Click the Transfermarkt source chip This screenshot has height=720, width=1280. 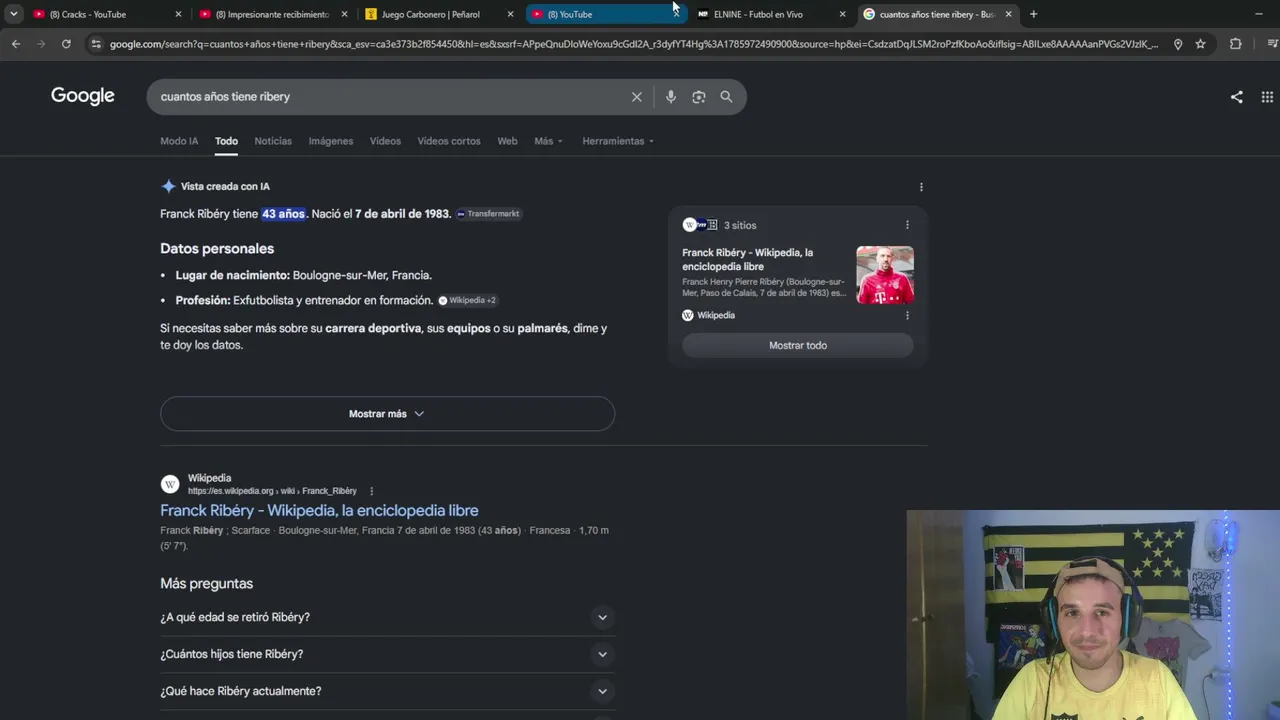click(488, 214)
